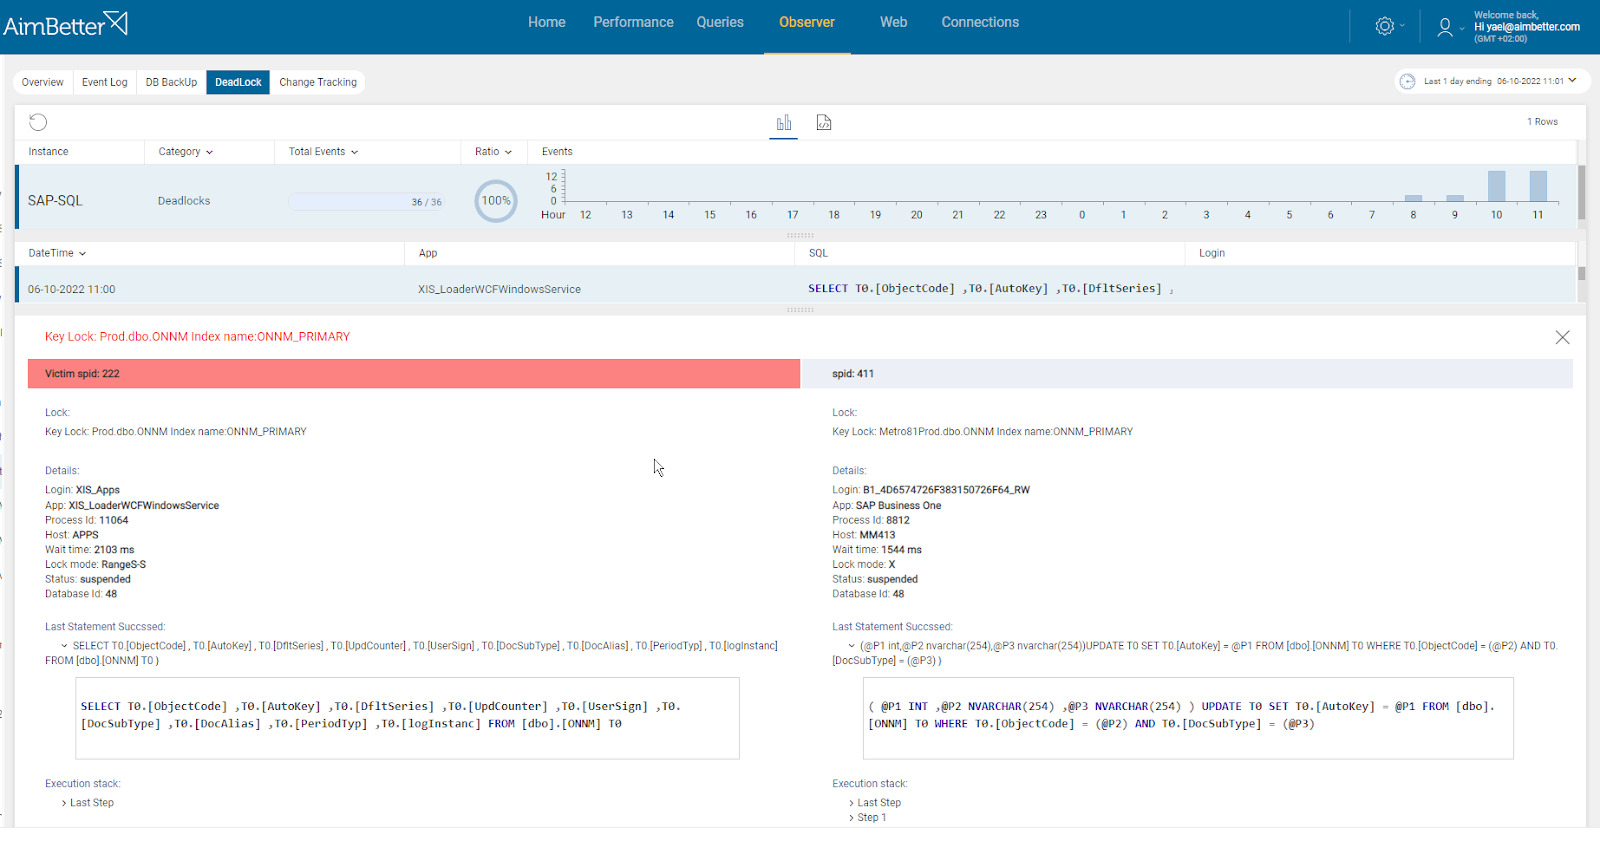Click the Login column header
The height and width of the screenshot is (849, 1600).
(1212, 253)
